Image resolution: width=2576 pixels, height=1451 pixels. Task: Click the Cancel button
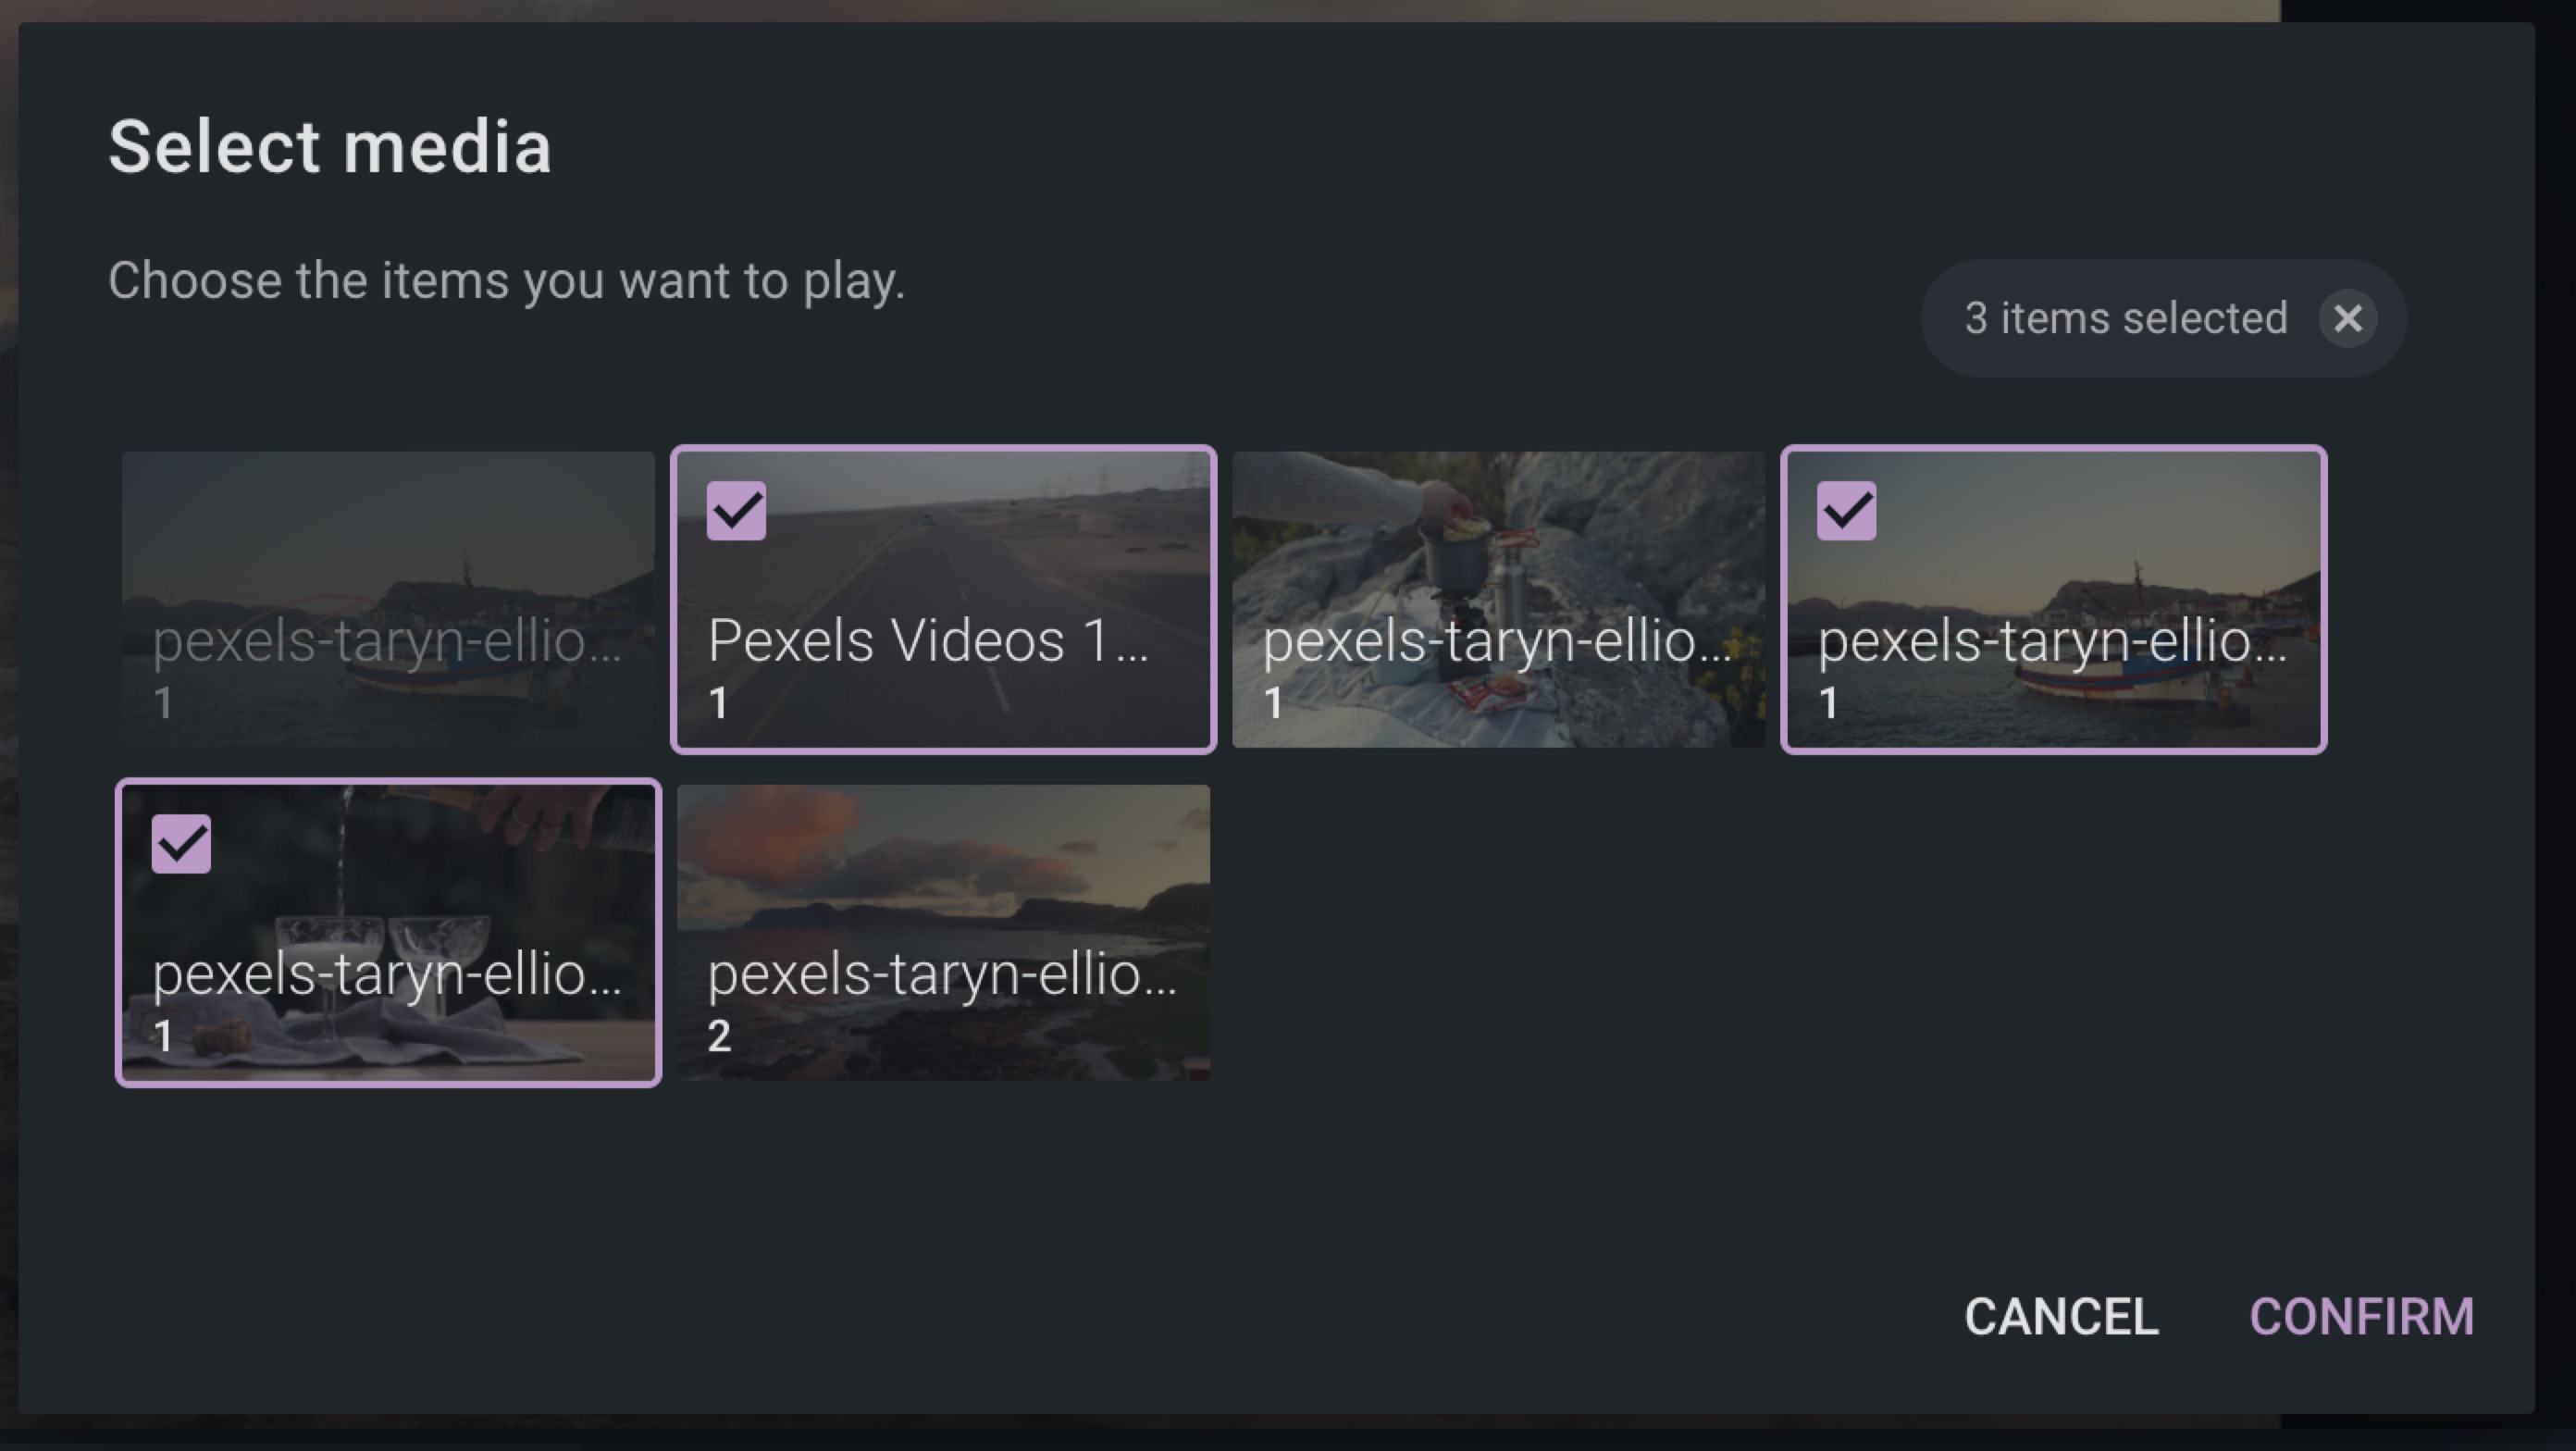point(2061,1316)
